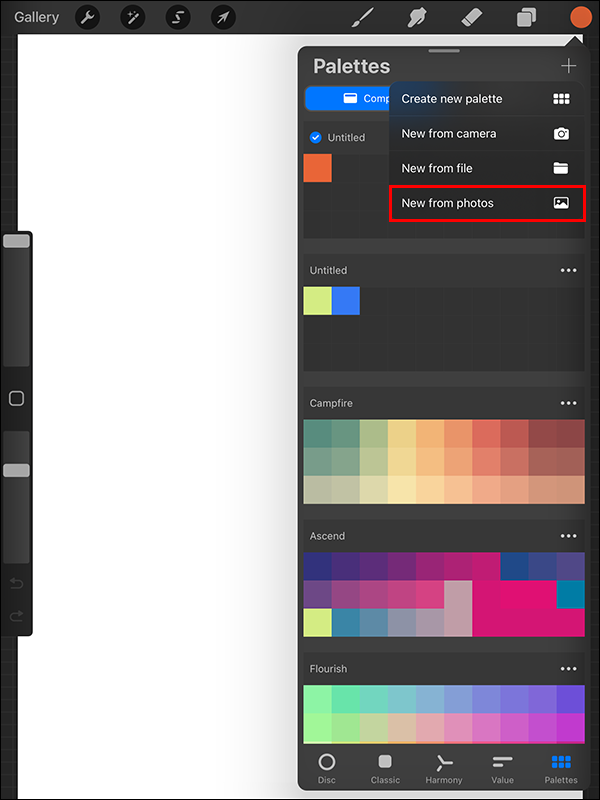Image resolution: width=600 pixels, height=800 pixels.
Task: Switch to Disc color tab
Action: click(327, 769)
